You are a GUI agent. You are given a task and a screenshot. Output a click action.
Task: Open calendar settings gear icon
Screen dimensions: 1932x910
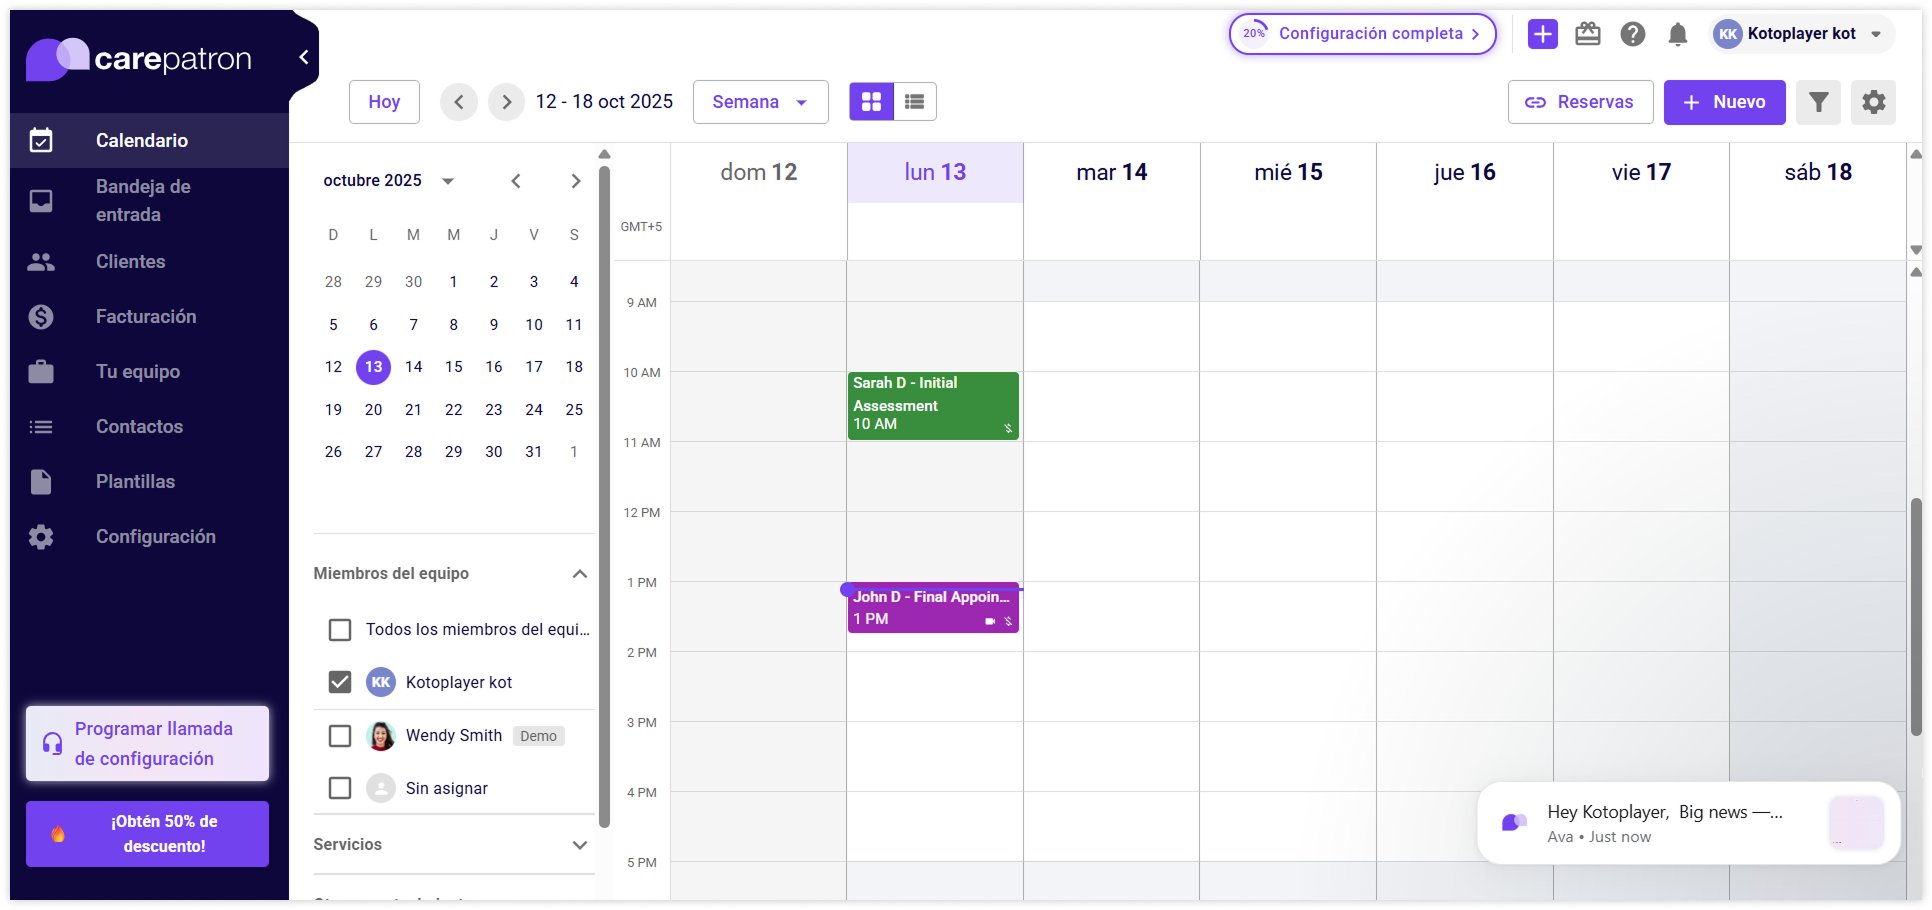pos(1873,102)
